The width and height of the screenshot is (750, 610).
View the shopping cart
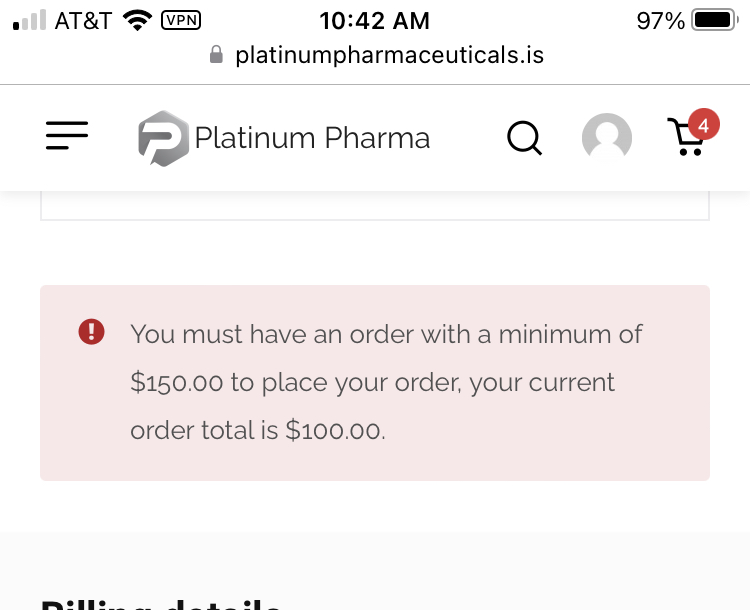686,140
